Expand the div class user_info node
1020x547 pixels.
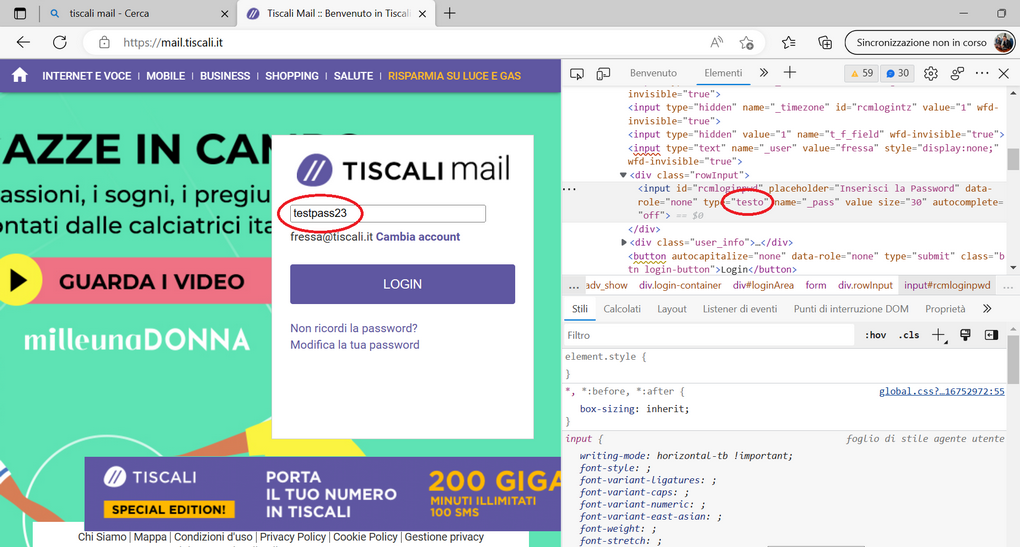(623, 242)
